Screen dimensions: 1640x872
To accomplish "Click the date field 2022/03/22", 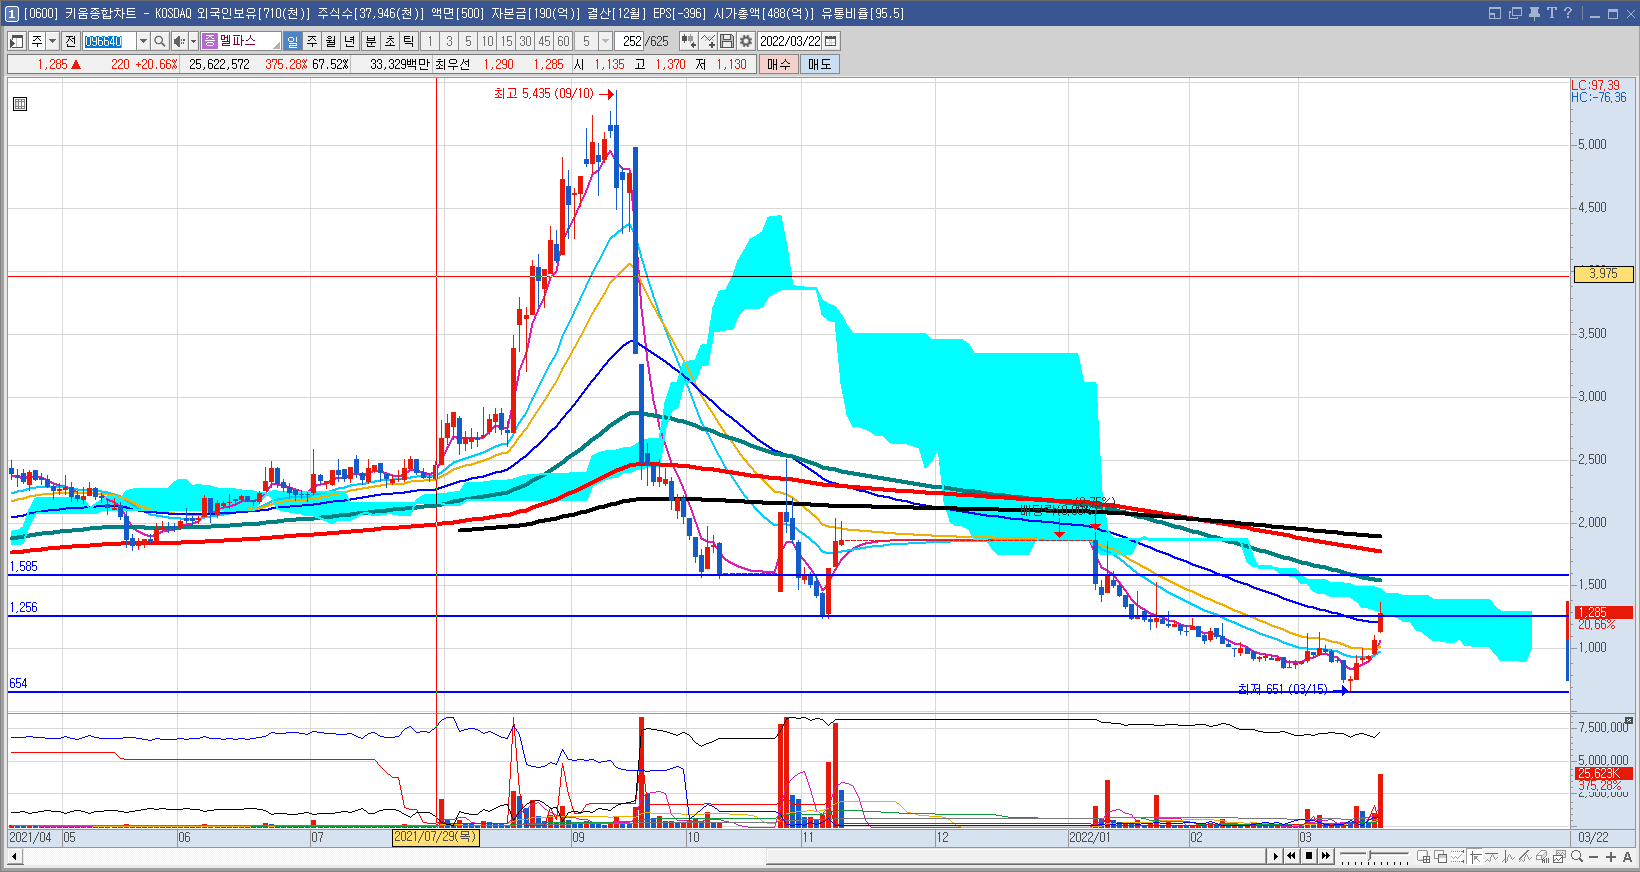I will [x=789, y=41].
